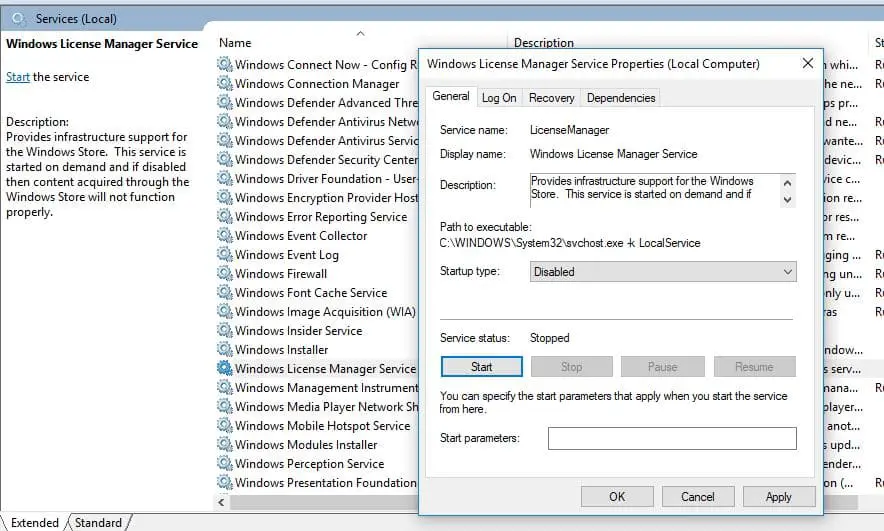Image resolution: width=884 pixels, height=531 pixels.
Task: Select Windows Modules Installer row
Action: click(x=306, y=445)
